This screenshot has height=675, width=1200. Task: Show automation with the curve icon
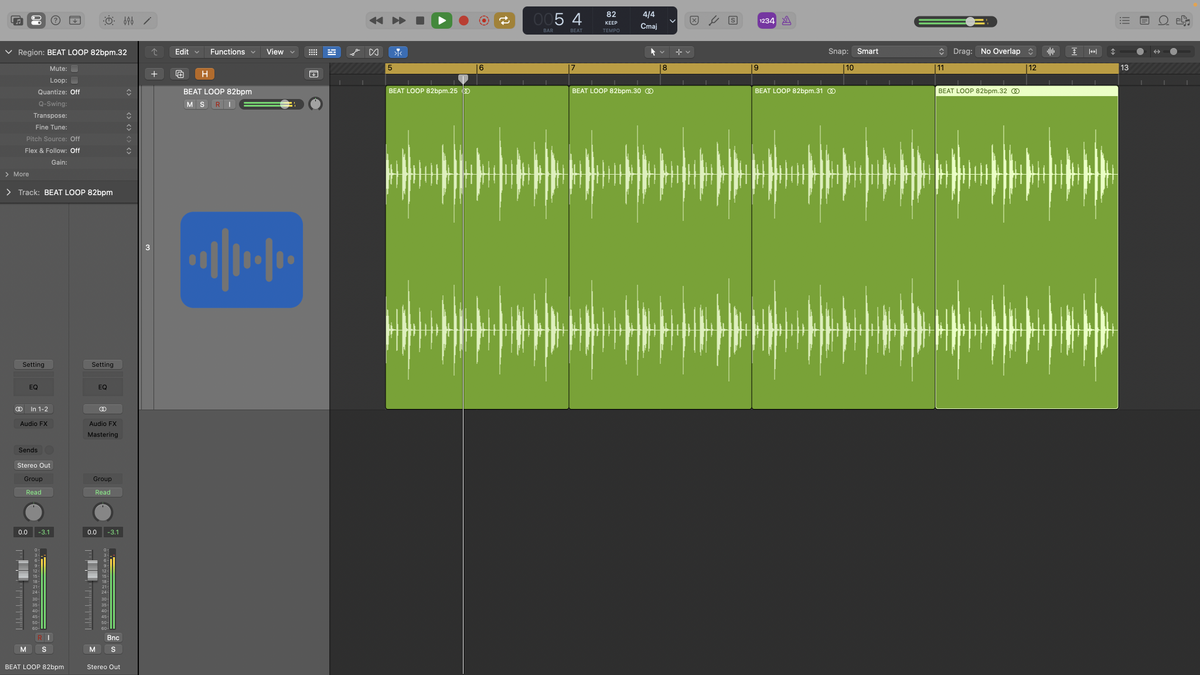(x=355, y=52)
